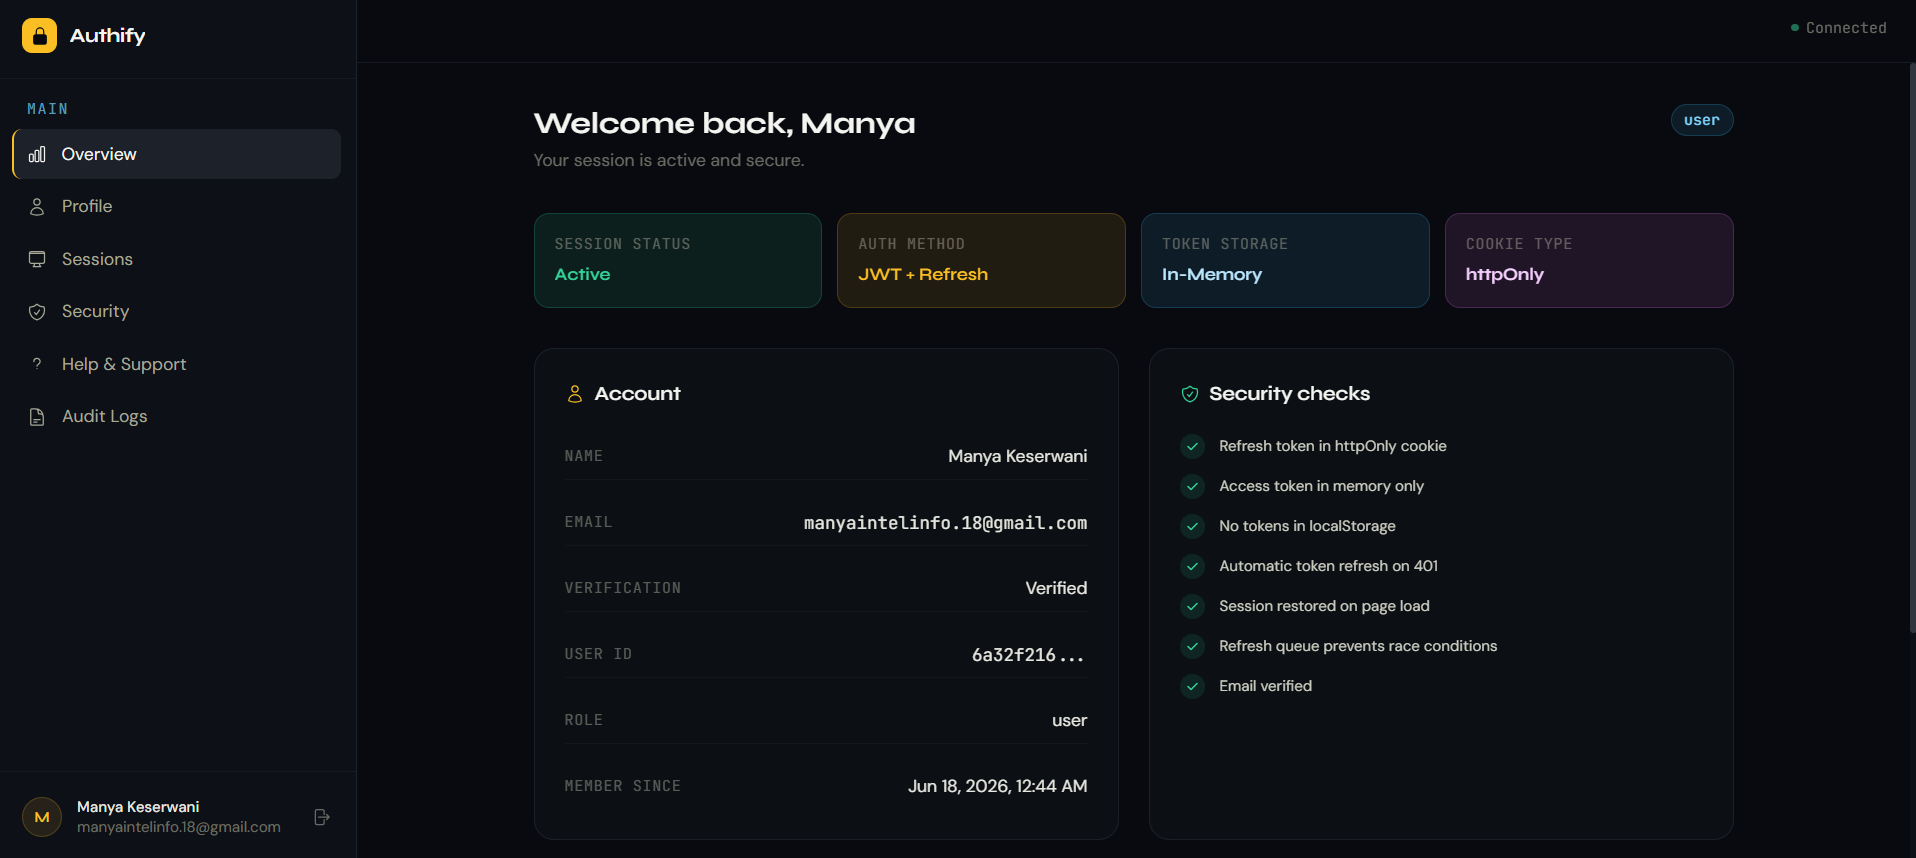Screen dimensions: 1916x858
Task: Click 'Session restored on page load' text
Action: pos(1324,606)
